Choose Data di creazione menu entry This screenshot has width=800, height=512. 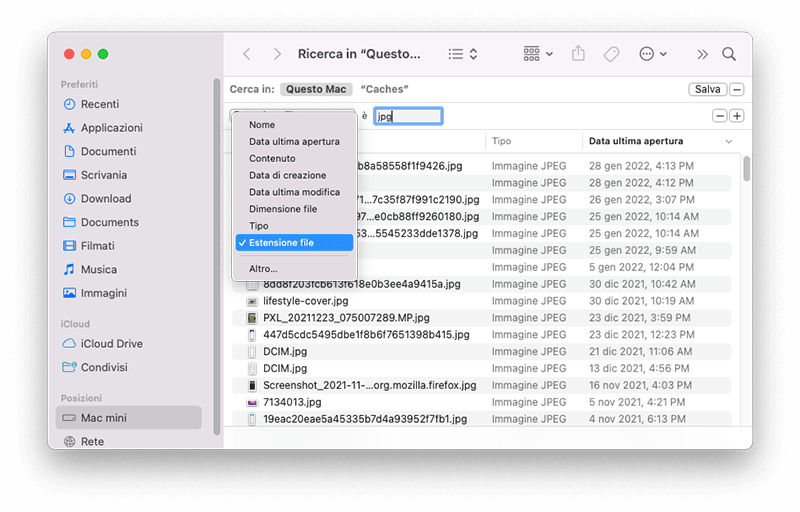point(294,175)
